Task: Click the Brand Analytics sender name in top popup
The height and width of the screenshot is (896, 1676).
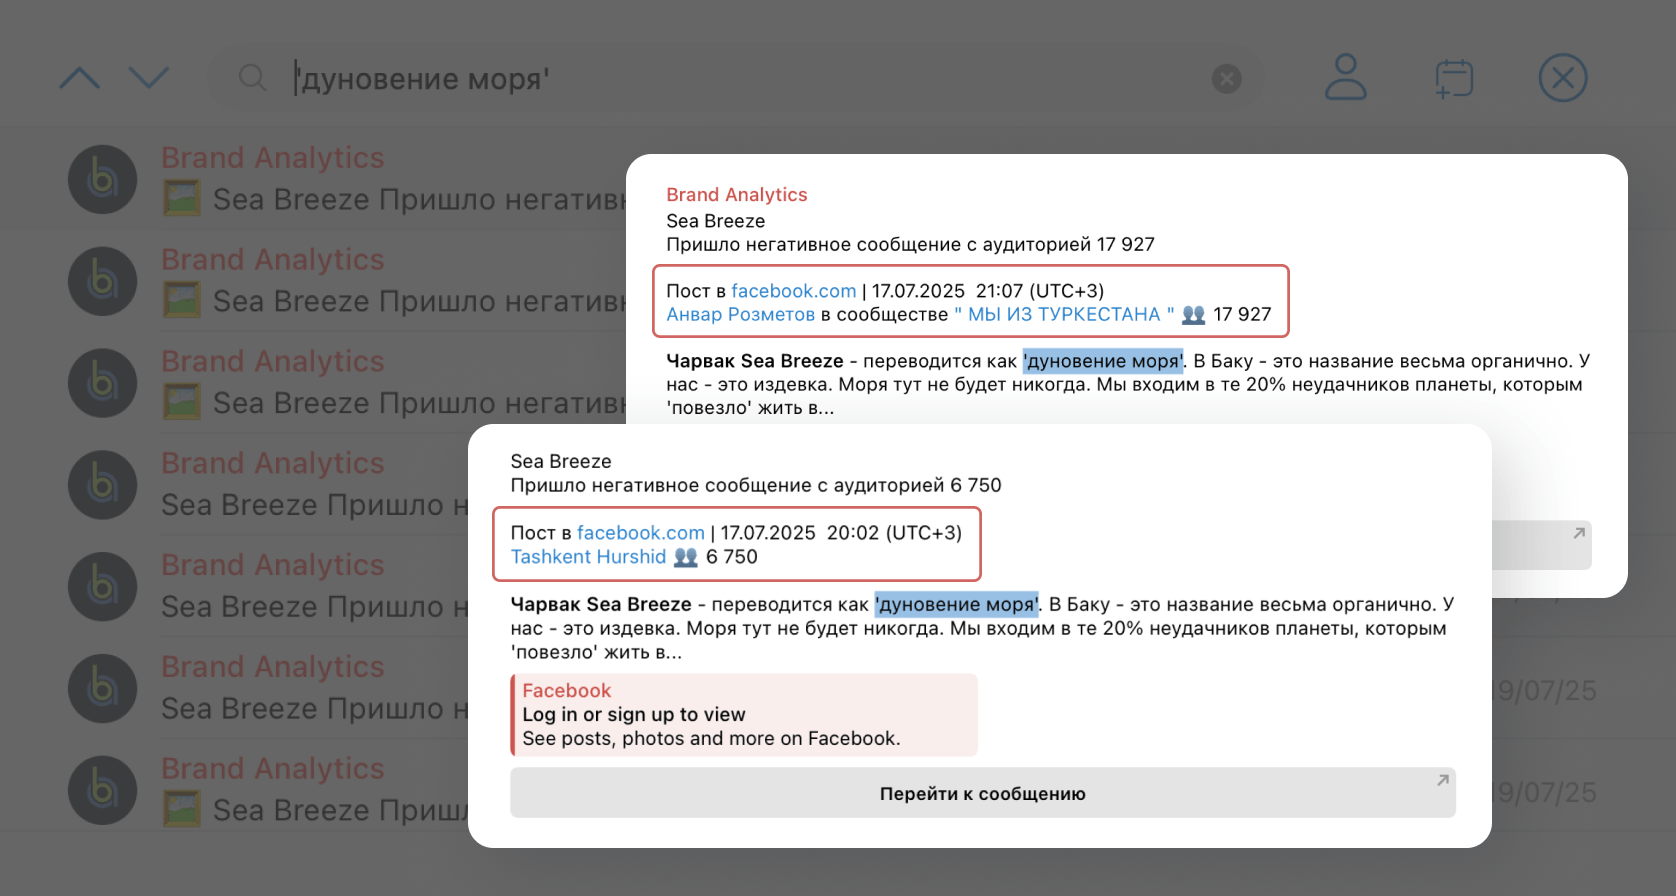Action: pos(737,195)
